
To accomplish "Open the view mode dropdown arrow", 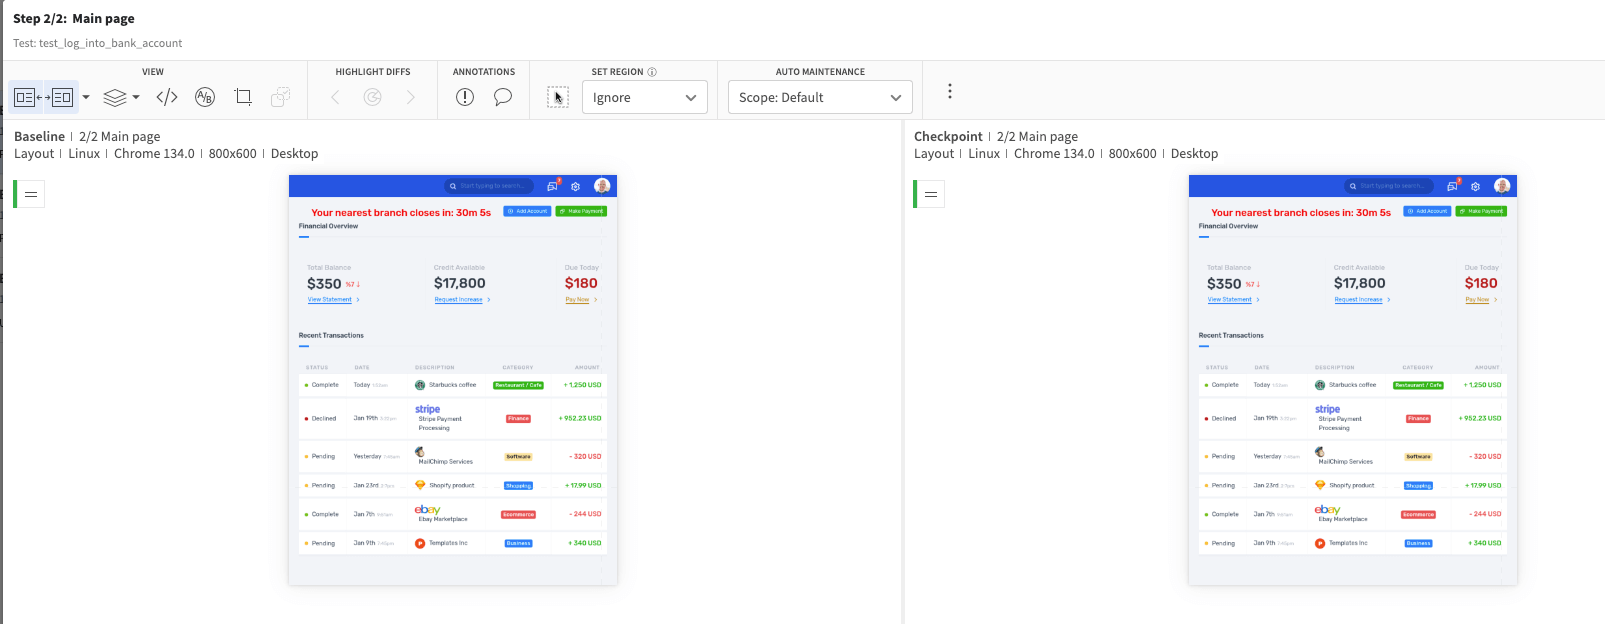I will 86,97.
